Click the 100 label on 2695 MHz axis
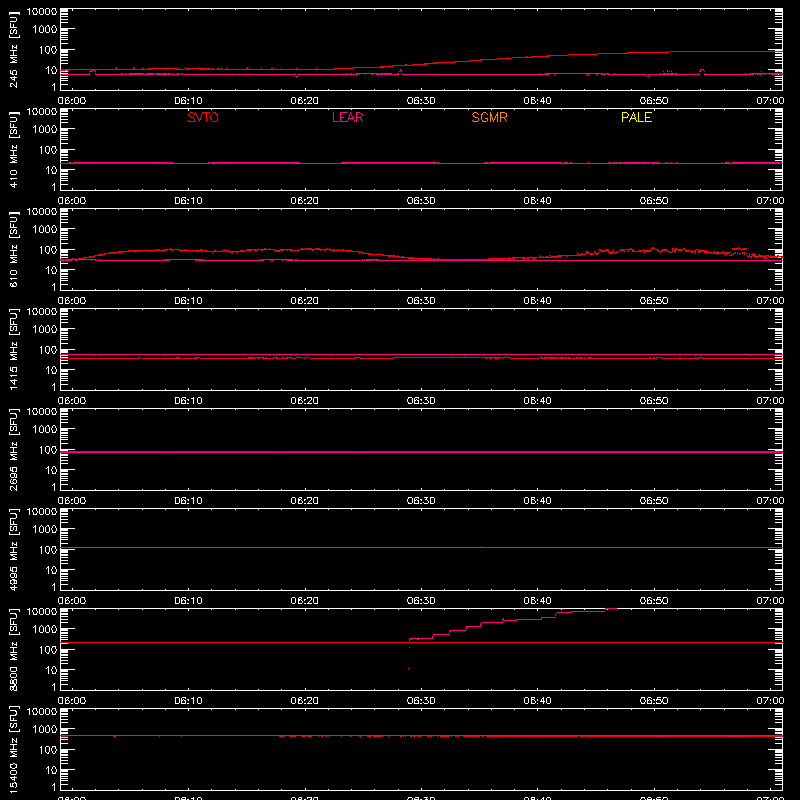 coord(48,450)
